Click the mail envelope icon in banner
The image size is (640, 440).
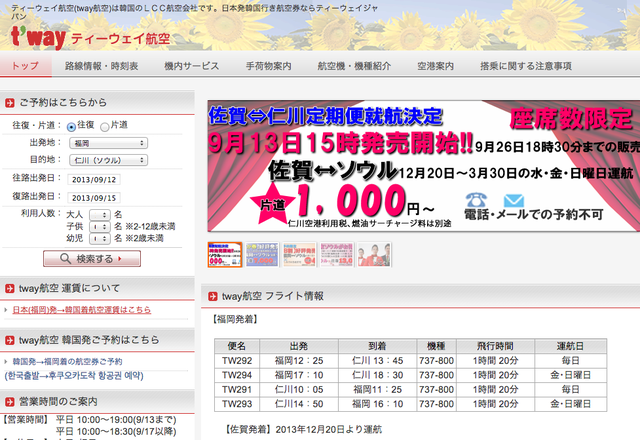[x=514, y=201]
